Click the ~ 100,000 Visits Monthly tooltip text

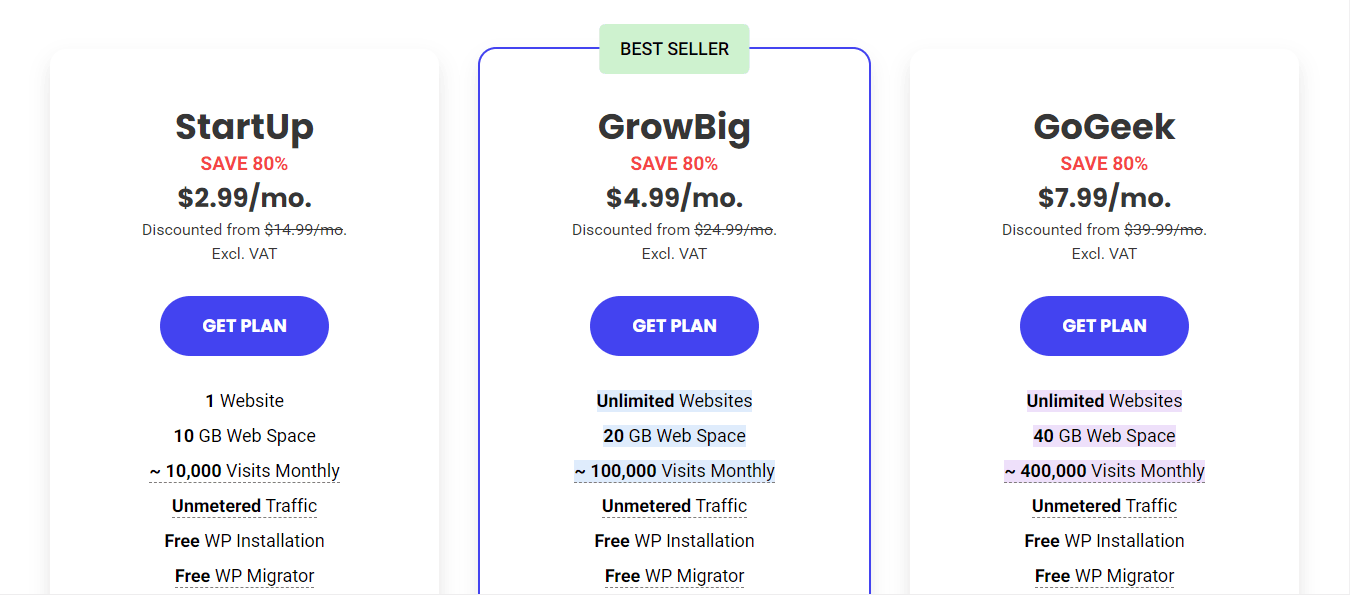[x=674, y=471]
